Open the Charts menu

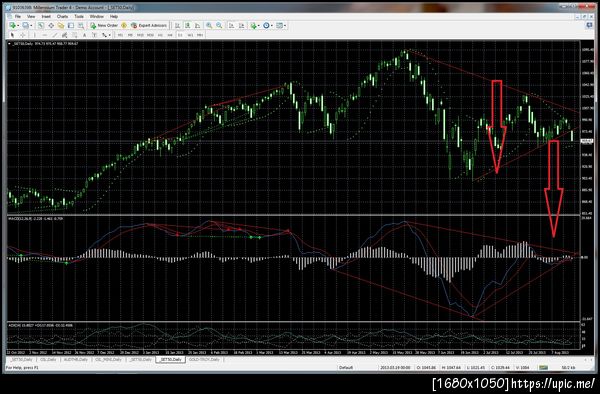point(62,16)
